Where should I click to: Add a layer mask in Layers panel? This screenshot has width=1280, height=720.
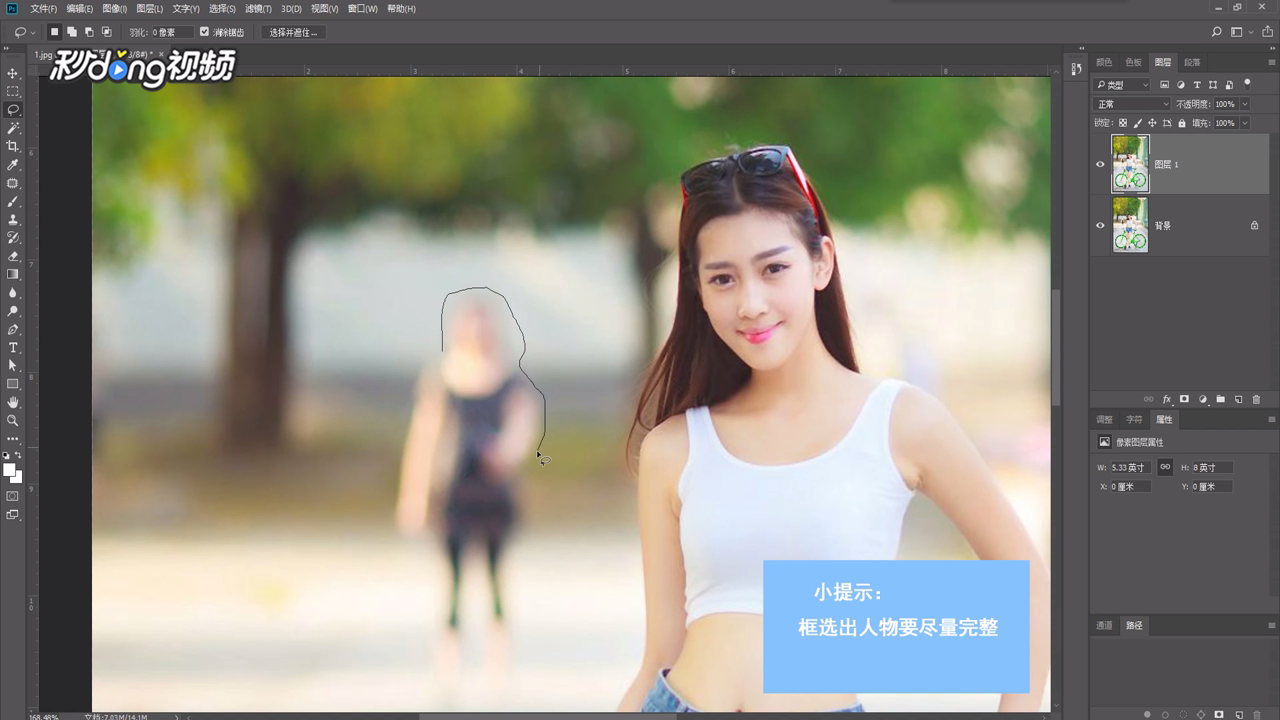pyautogui.click(x=1184, y=399)
